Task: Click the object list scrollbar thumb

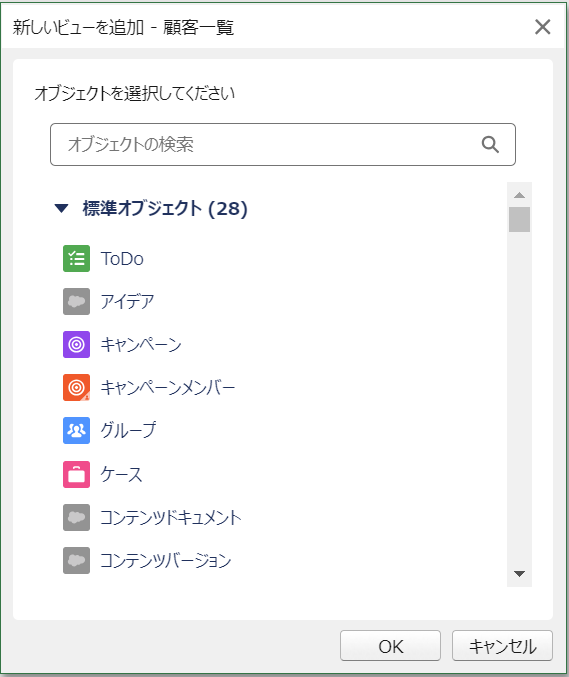Action: click(x=519, y=219)
